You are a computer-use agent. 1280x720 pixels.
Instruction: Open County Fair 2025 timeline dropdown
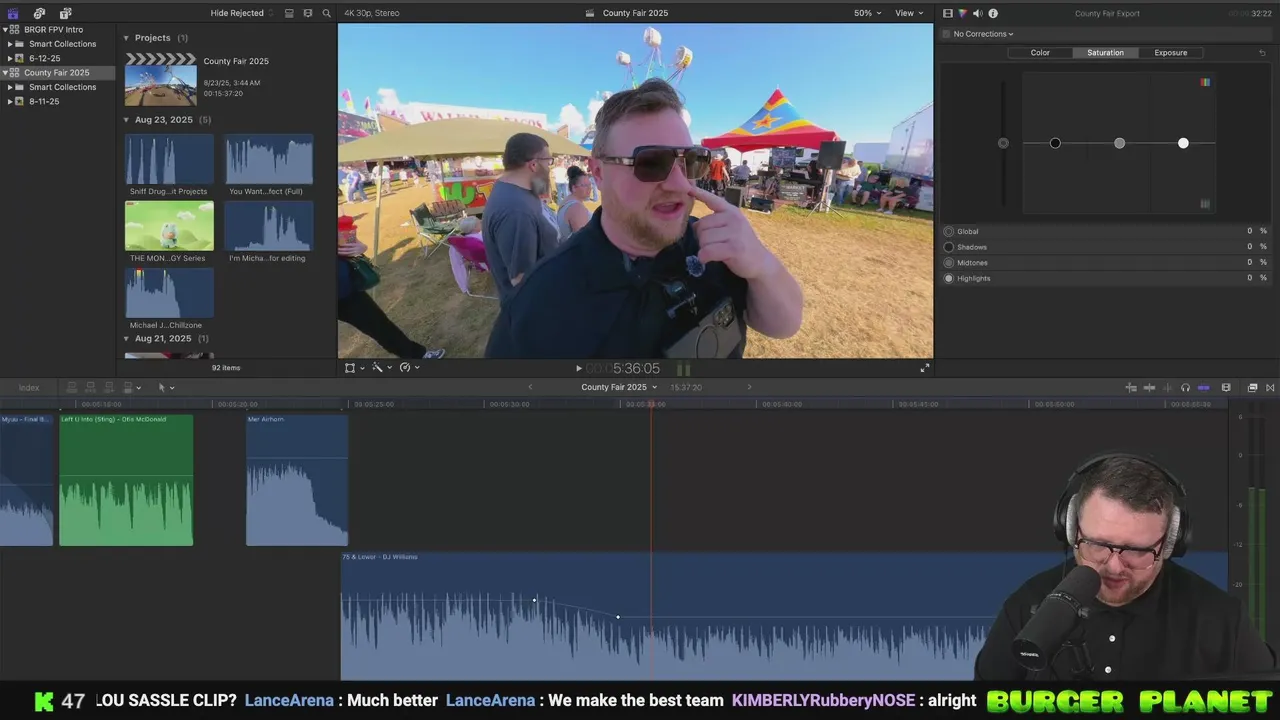[x=619, y=387]
